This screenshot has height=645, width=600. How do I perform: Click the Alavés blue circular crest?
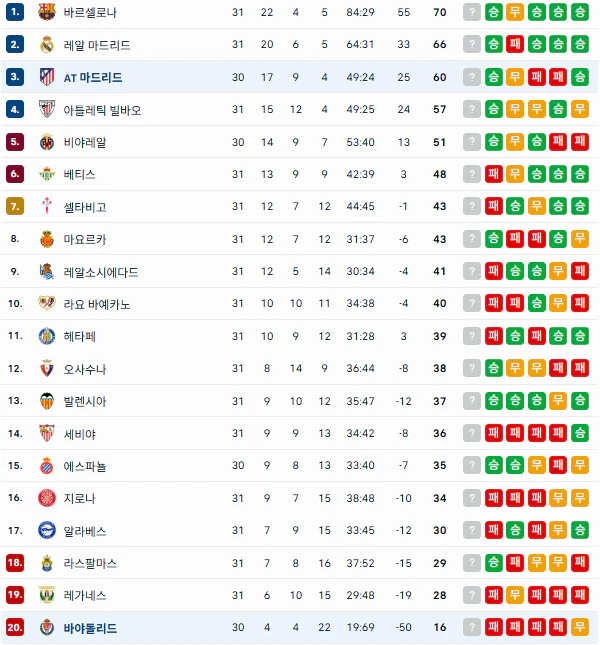tap(46, 530)
